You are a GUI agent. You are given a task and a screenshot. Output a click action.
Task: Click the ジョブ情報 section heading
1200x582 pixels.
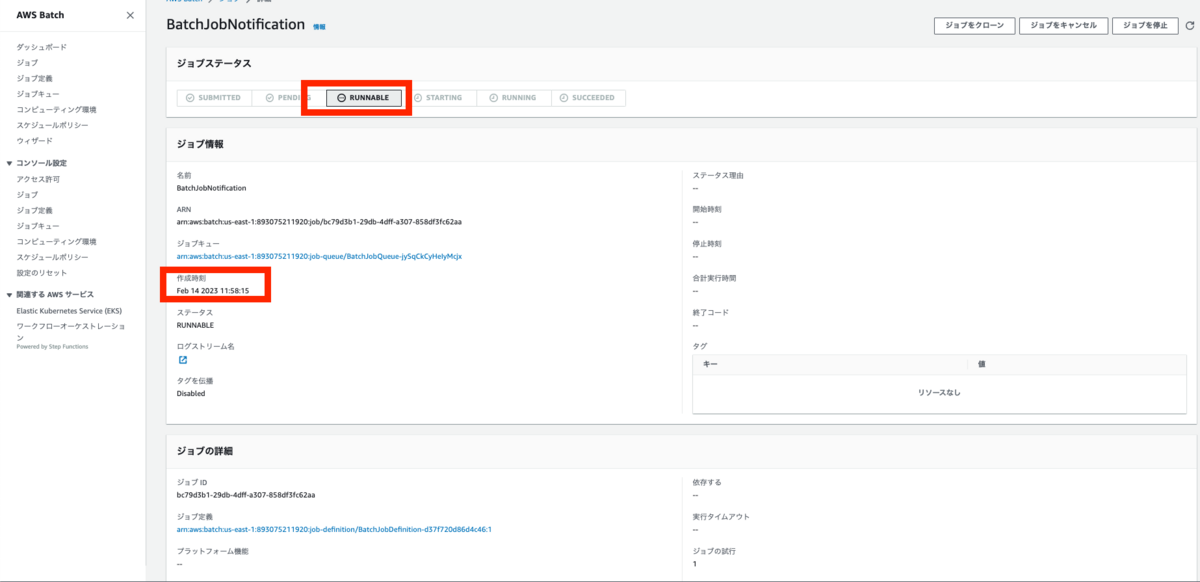point(200,144)
